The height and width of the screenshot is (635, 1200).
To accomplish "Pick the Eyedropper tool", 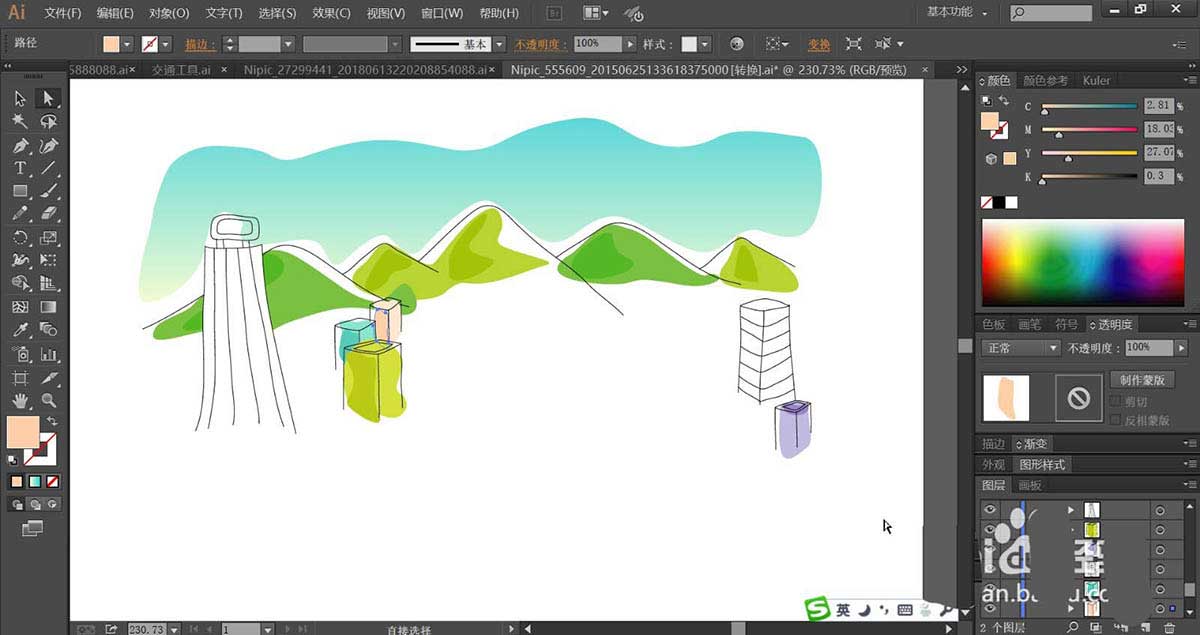I will (x=20, y=330).
